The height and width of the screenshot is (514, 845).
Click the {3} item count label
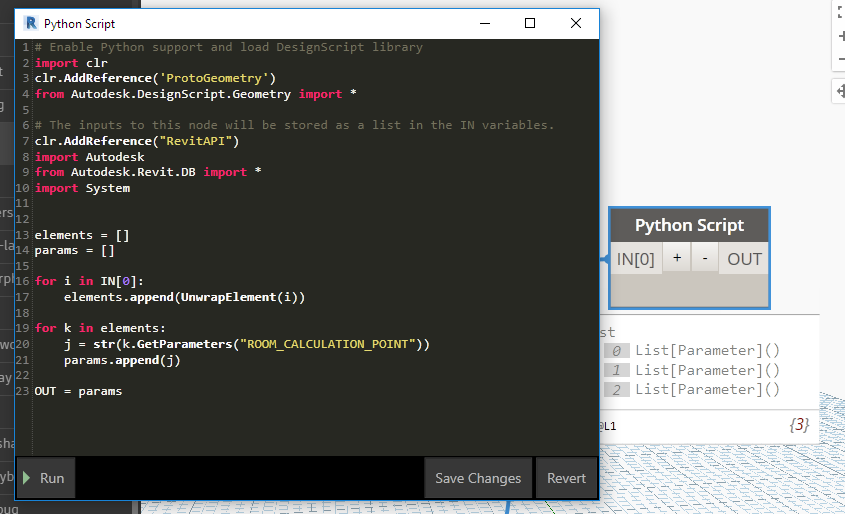click(x=799, y=425)
